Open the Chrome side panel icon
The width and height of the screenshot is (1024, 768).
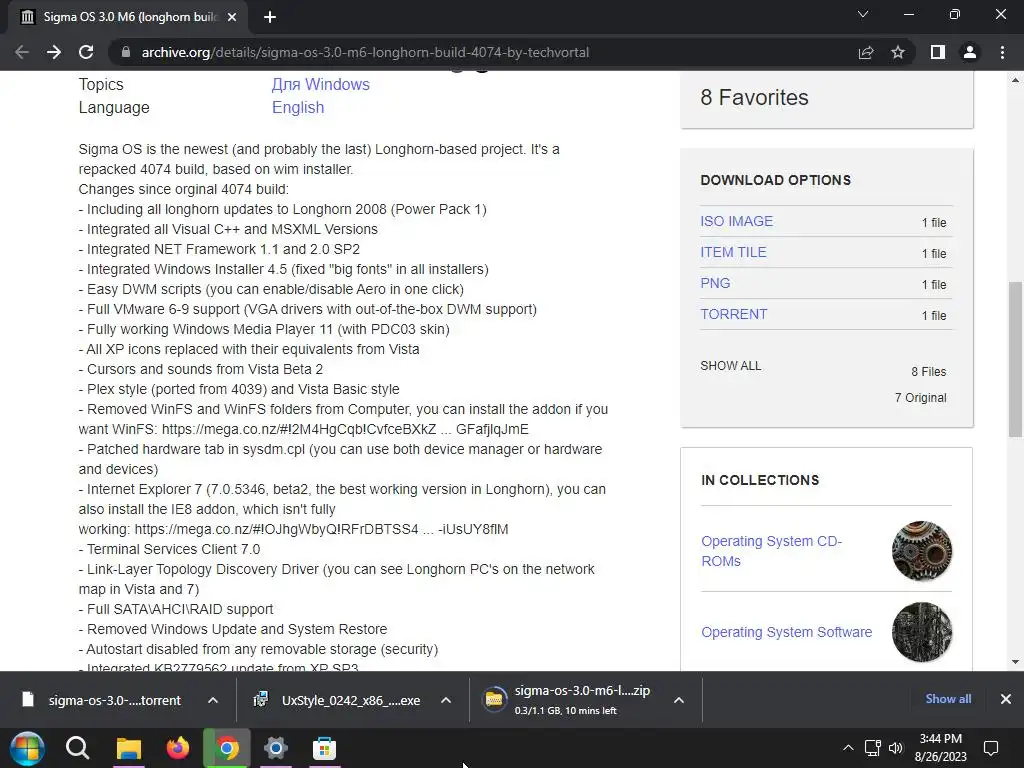pyautogui.click(x=938, y=52)
